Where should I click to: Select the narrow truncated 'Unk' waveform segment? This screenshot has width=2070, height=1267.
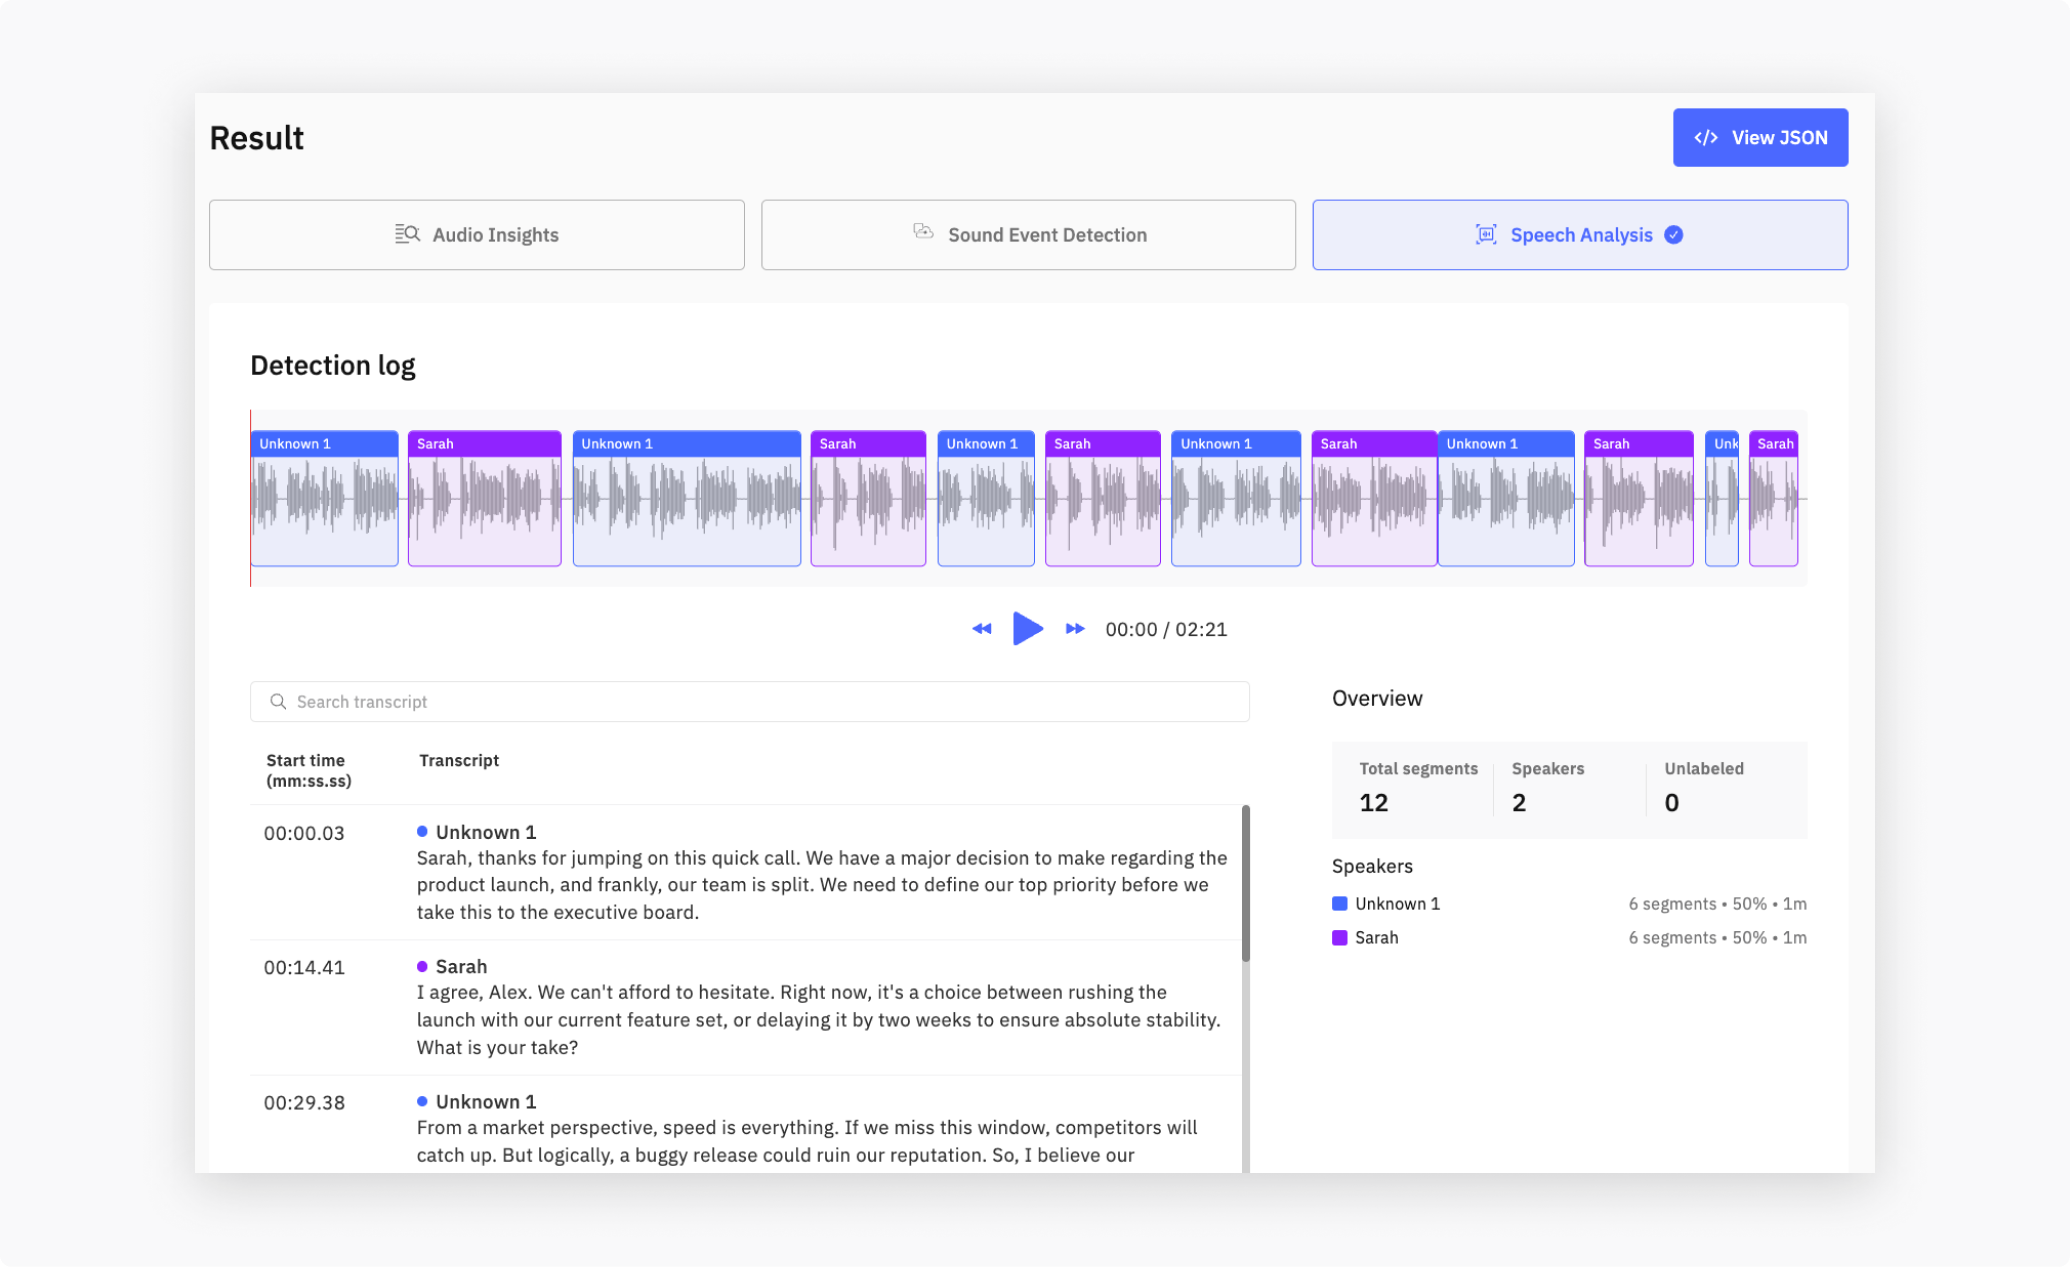1722,498
